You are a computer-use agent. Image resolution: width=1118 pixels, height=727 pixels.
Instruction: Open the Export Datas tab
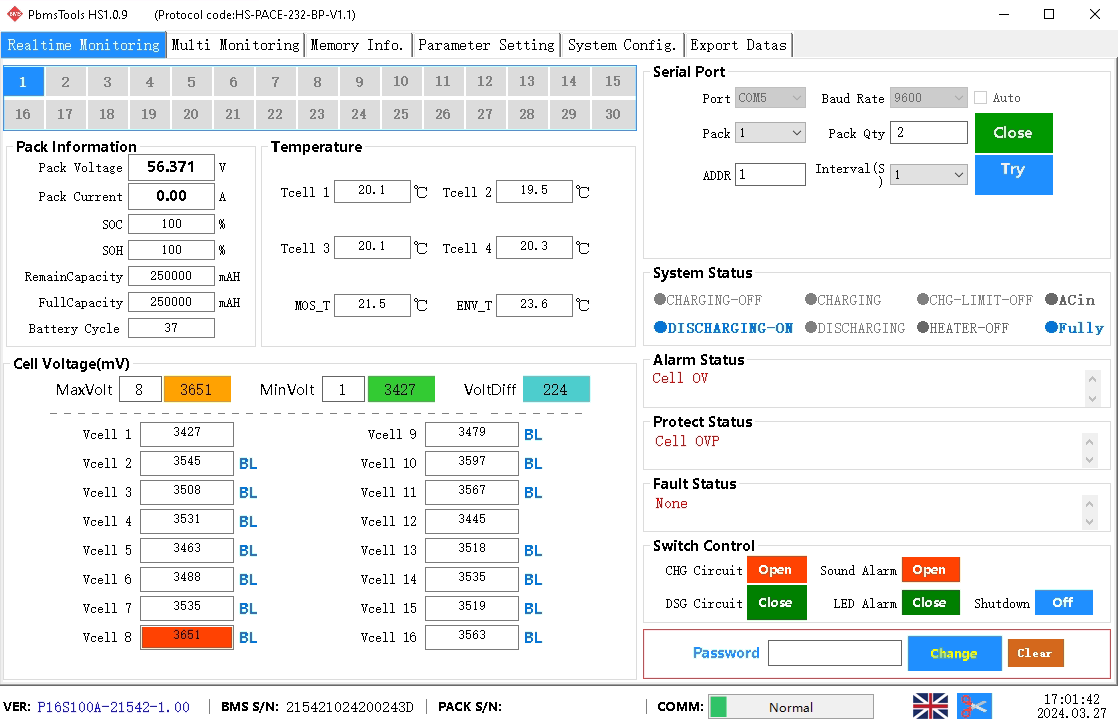[x=739, y=45]
